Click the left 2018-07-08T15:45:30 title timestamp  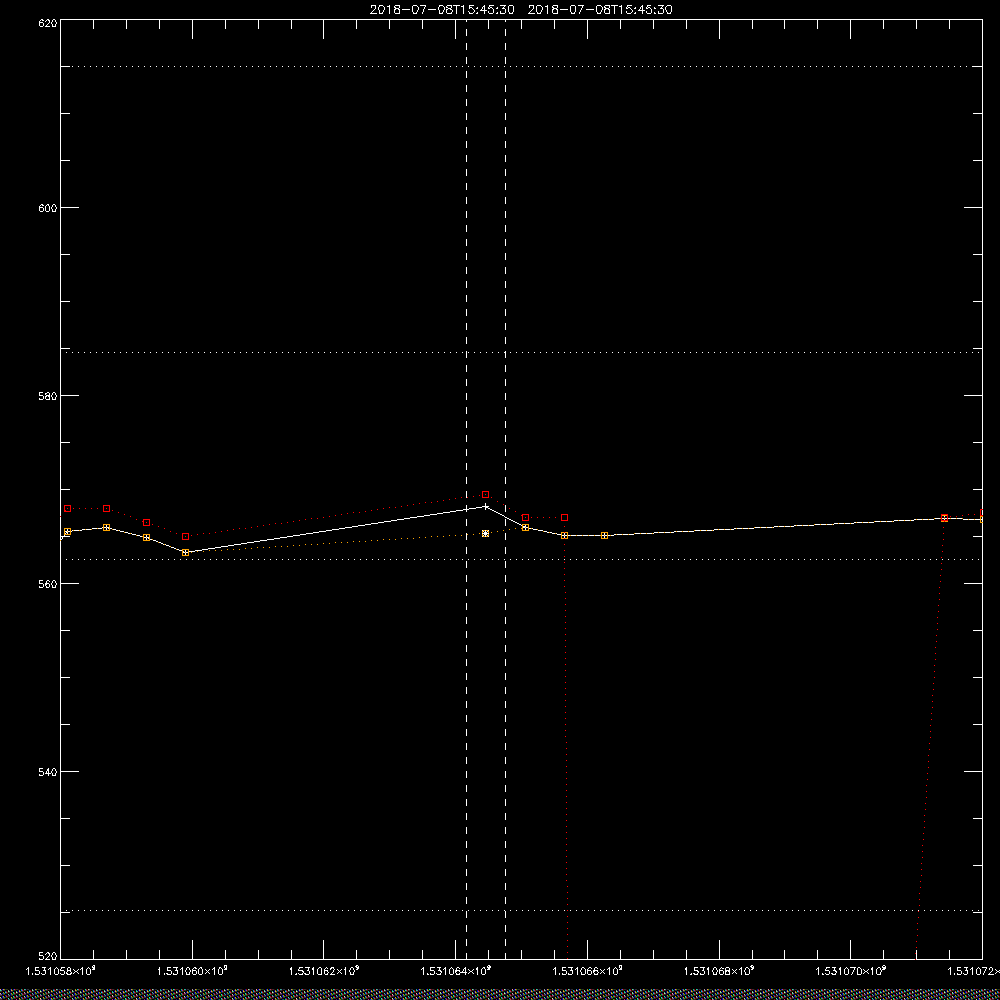442,10
